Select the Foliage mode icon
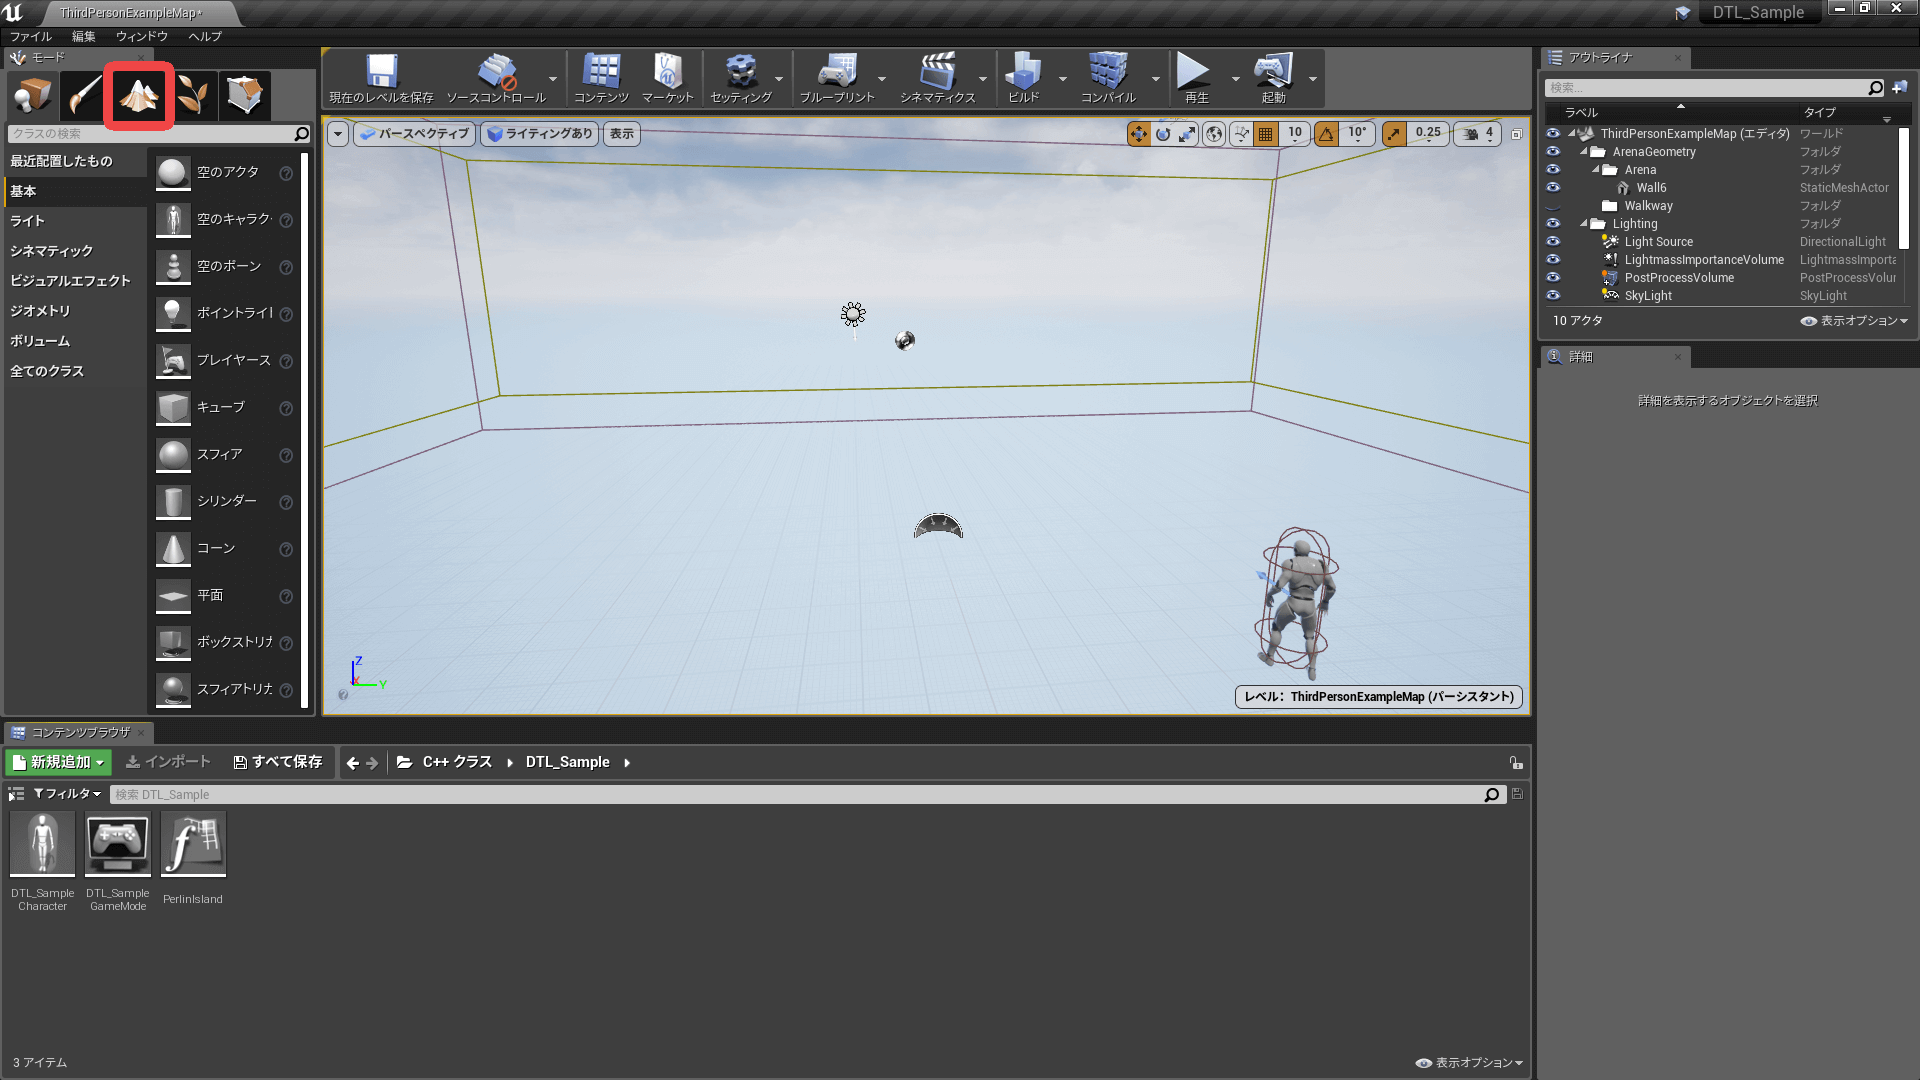The height and width of the screenshot is (1080, 1920). click(192, 95)
